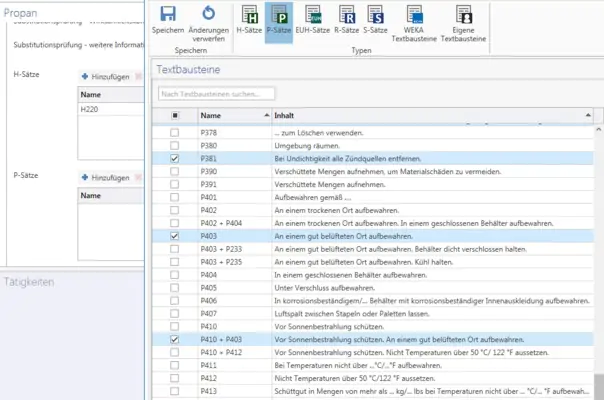The image size is (604, 400).
Task: Click the Textbausteine search field
Action: coord(216,94)
